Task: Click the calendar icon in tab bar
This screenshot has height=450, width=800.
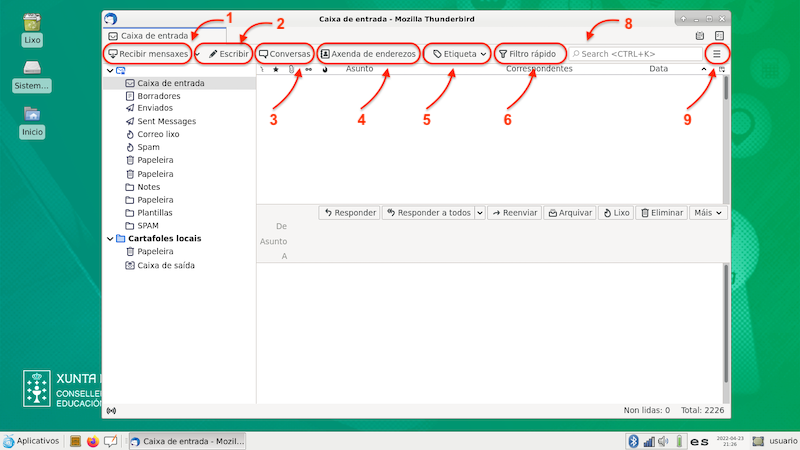Action: tap(700, 35)
